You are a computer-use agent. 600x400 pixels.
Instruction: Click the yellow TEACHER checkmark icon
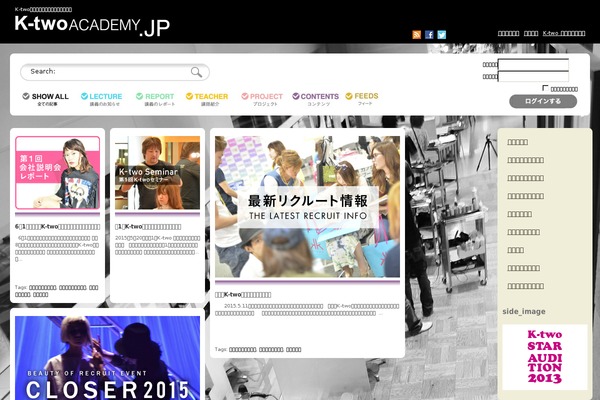(189, 96)
